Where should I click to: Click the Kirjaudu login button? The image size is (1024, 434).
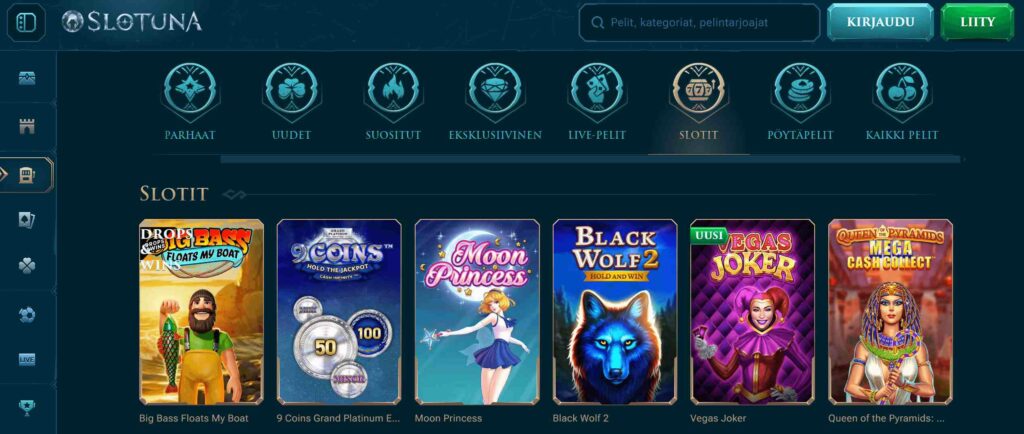880,22
